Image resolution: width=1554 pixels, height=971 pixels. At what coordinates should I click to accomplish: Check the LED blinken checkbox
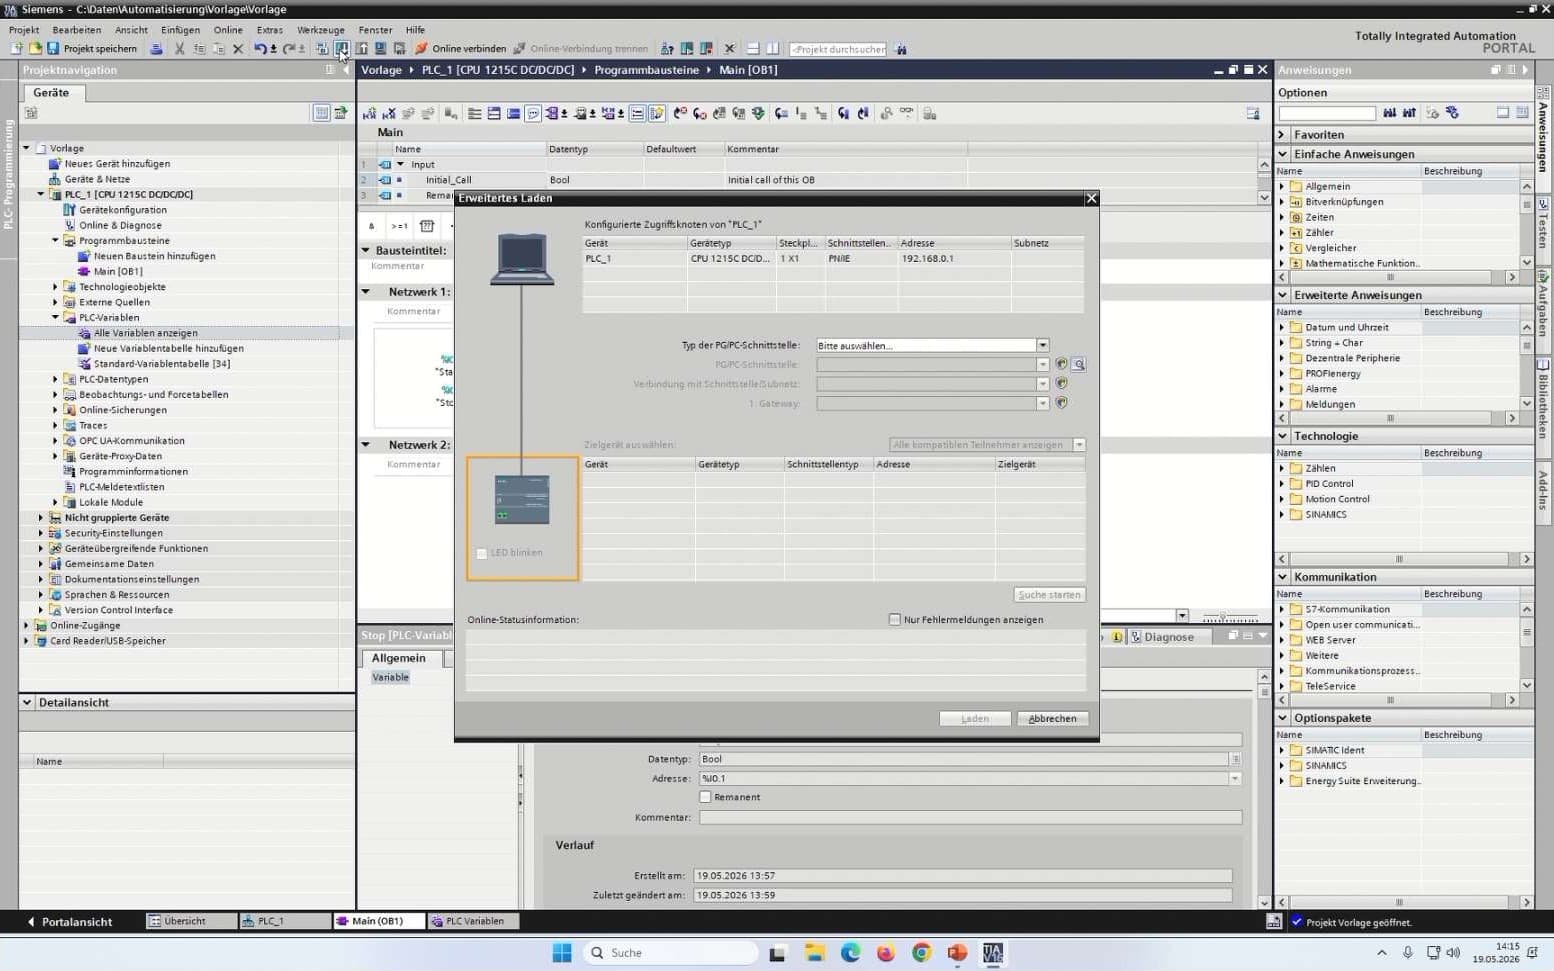pos(481,553)
